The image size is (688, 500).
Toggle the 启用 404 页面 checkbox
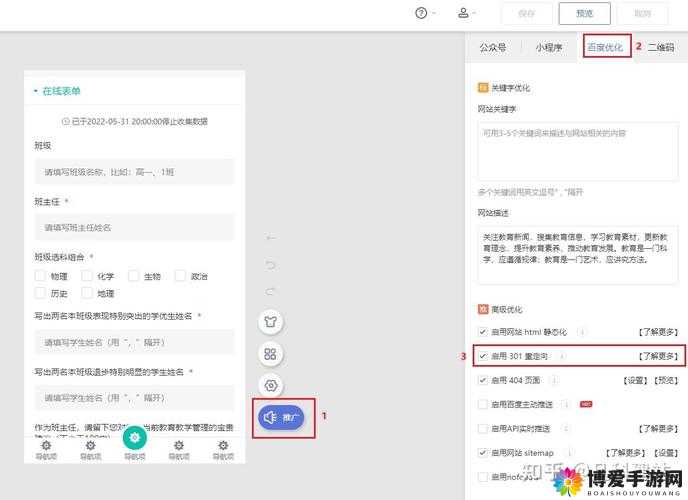click(483, 380)
